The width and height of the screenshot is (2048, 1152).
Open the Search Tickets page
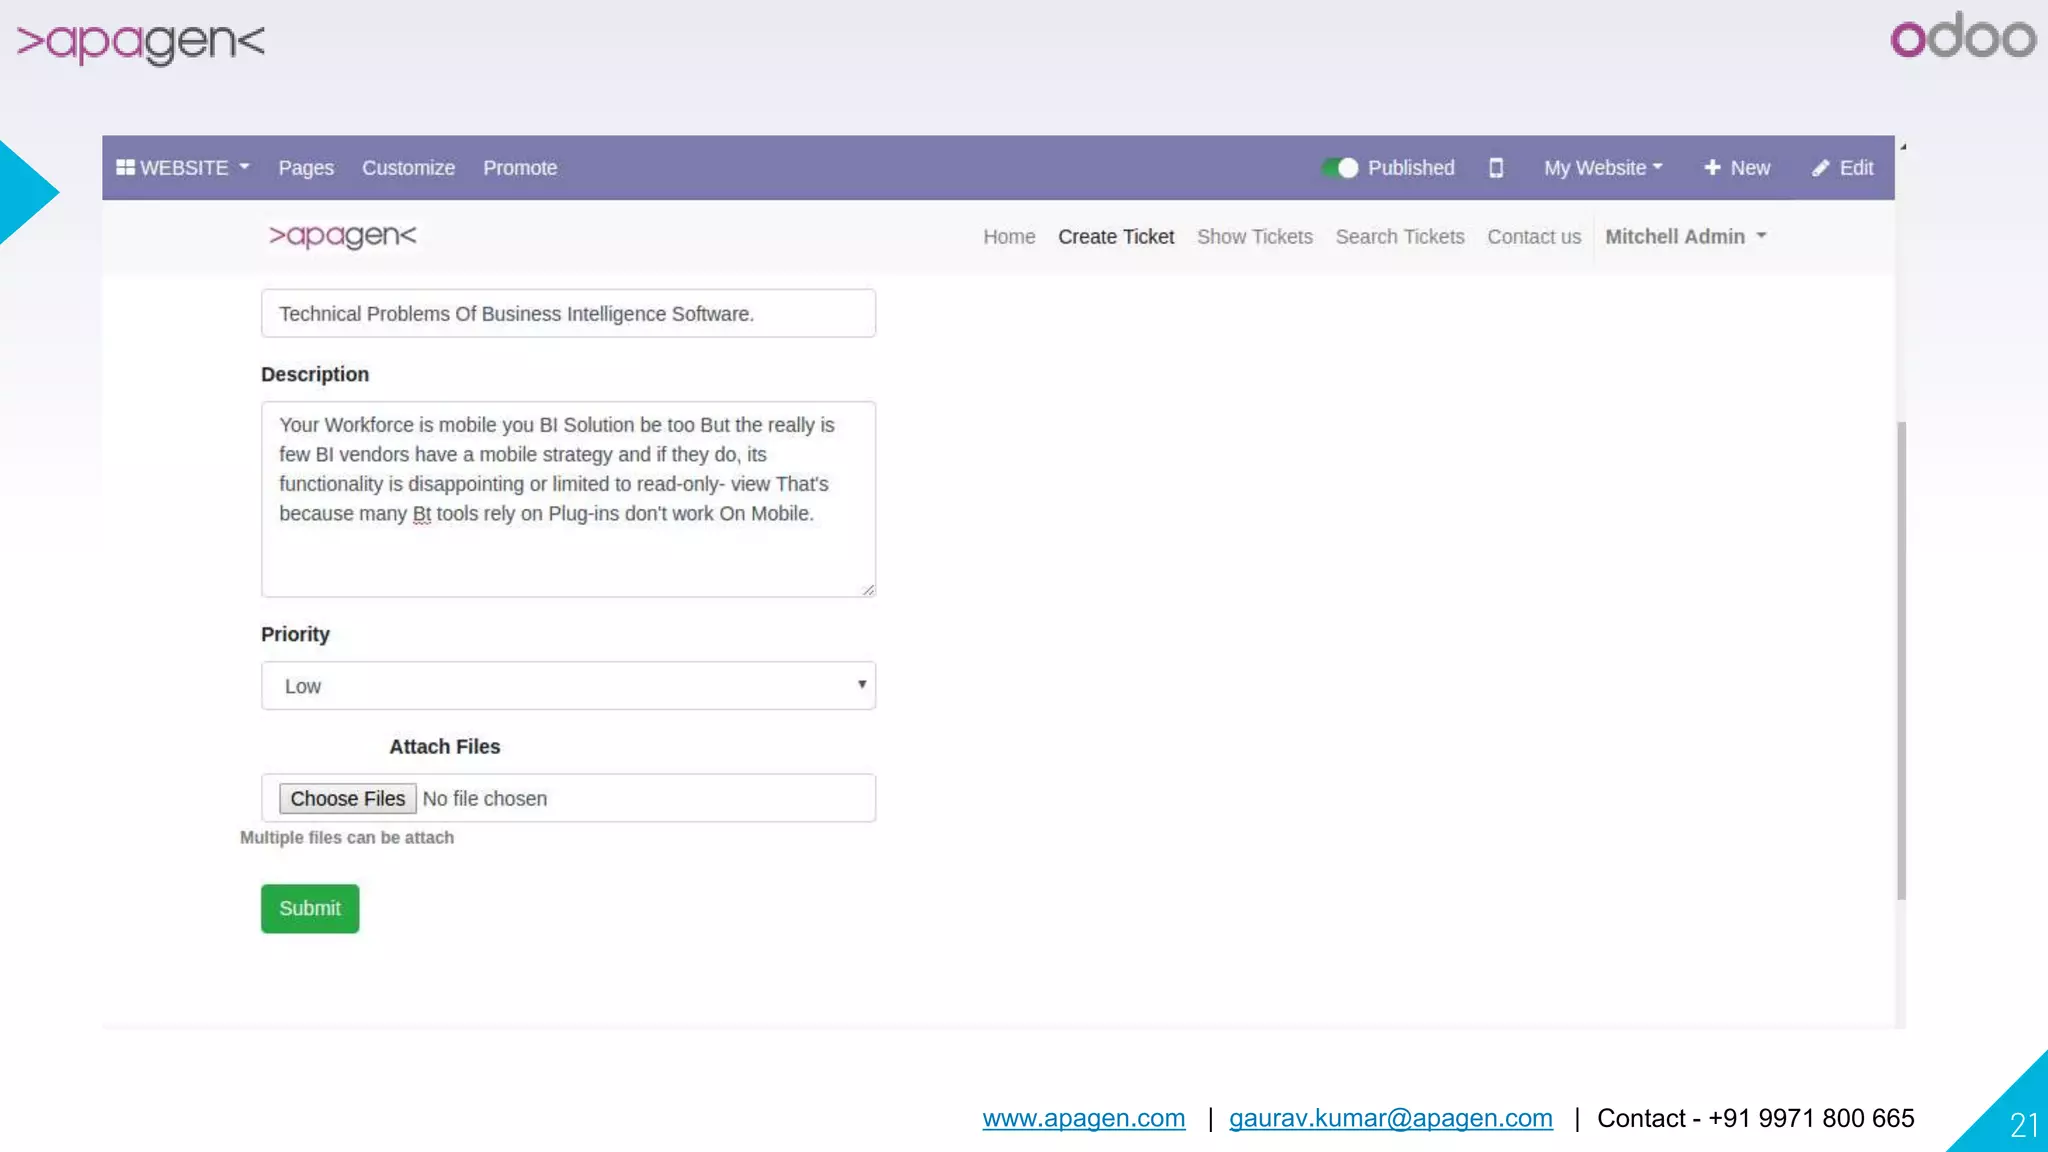(x=1399, y=237)
